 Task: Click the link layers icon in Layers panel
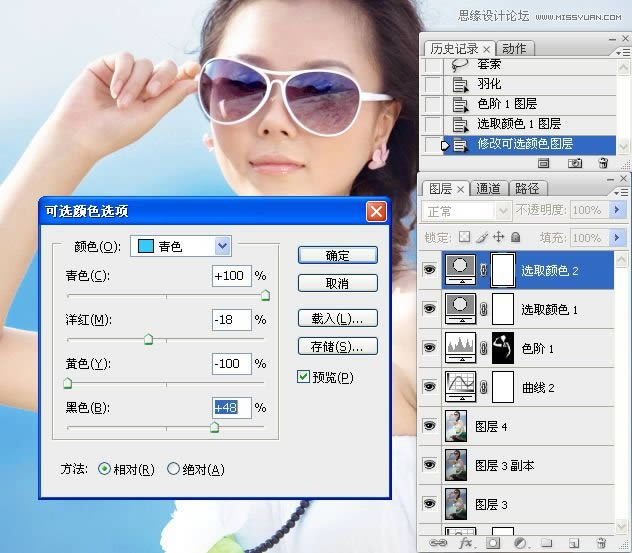(437, 543)
